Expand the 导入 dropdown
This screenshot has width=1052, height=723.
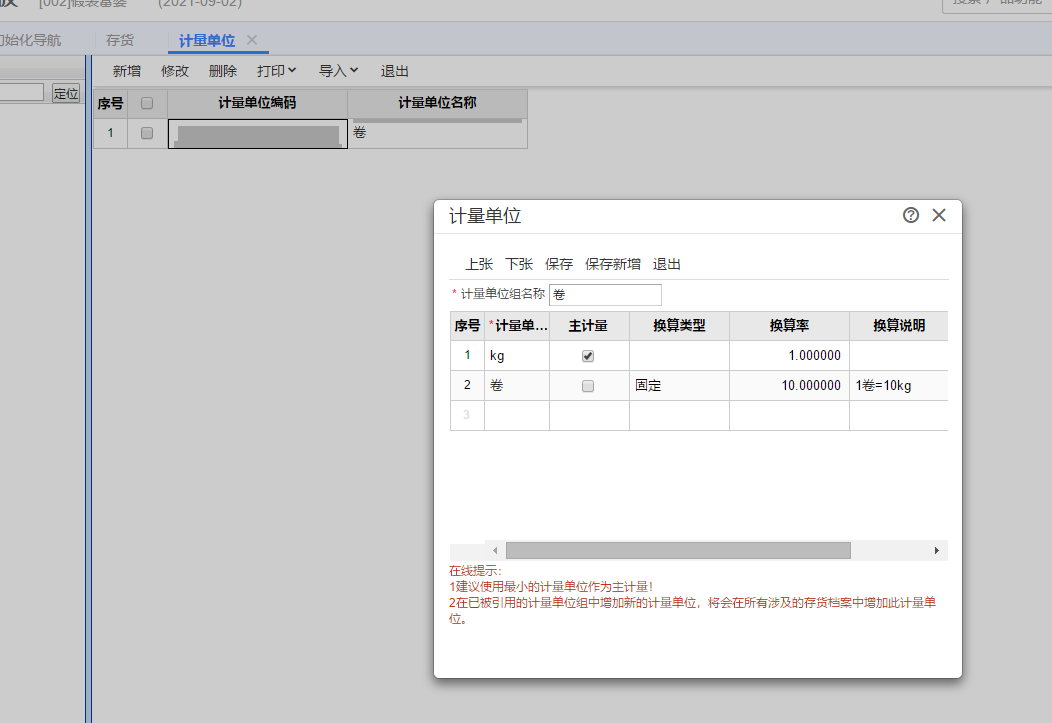(x=338, y=71)
